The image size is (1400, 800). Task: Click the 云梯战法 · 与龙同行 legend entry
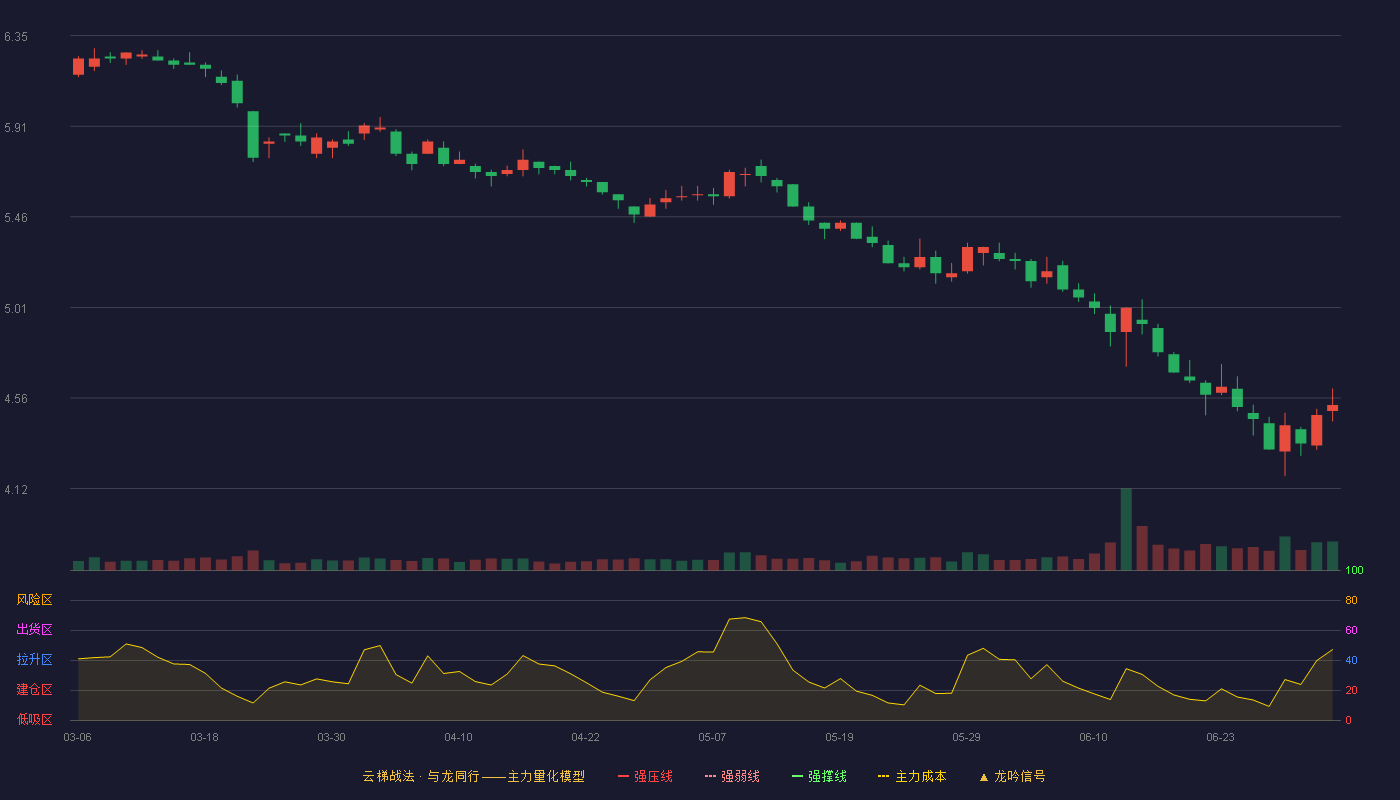click(x=473, y=776)
